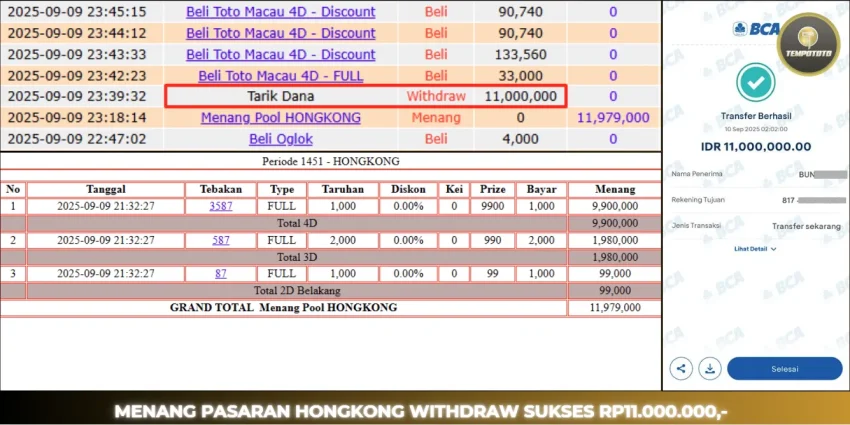Viewport: 850px width, 425px height.
Task: Select the Rekening Tujuan label
Action: 698,200
